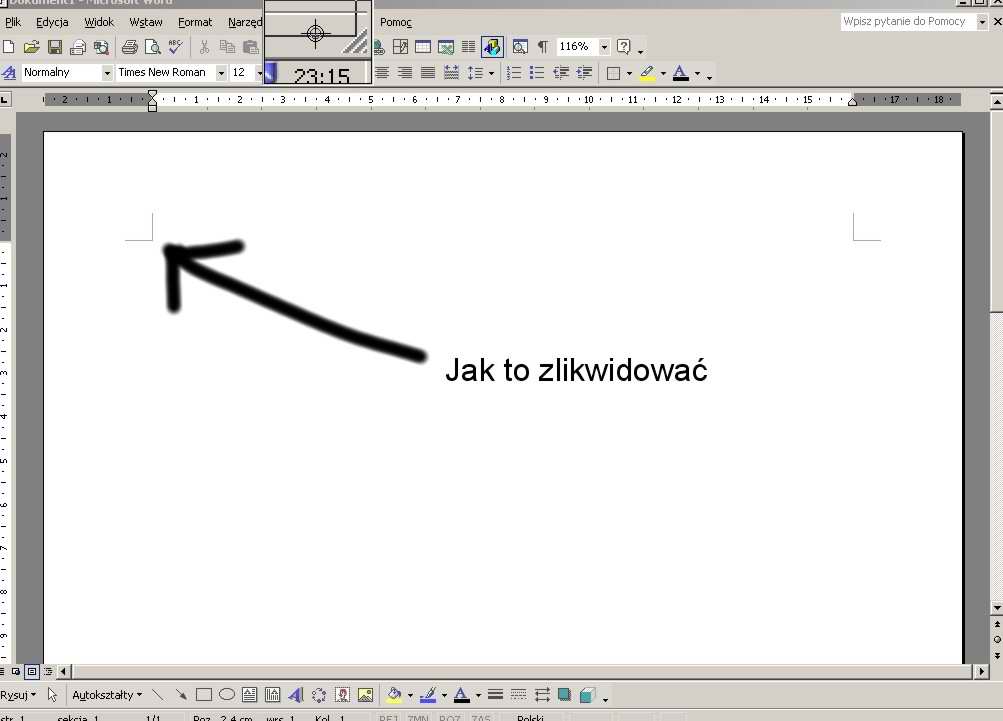This screenshot has width=1003, height=721.
Task: Open the Wstaw menu
Action: pos(146,22)
